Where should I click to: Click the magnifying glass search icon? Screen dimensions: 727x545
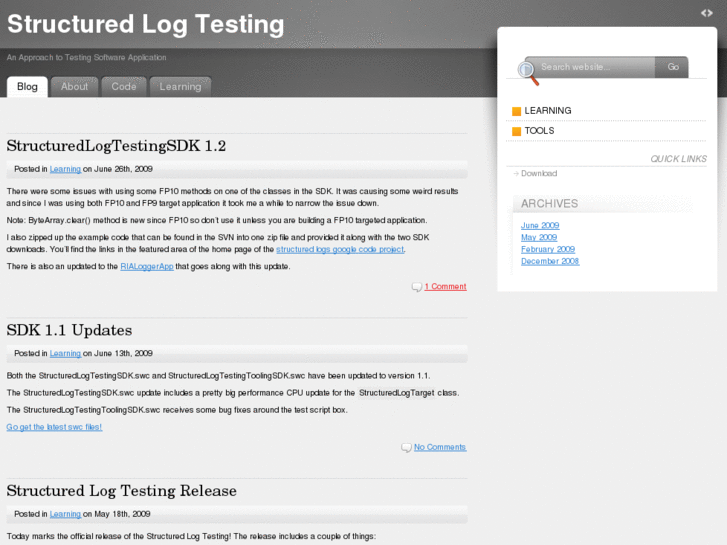(528, 73)
